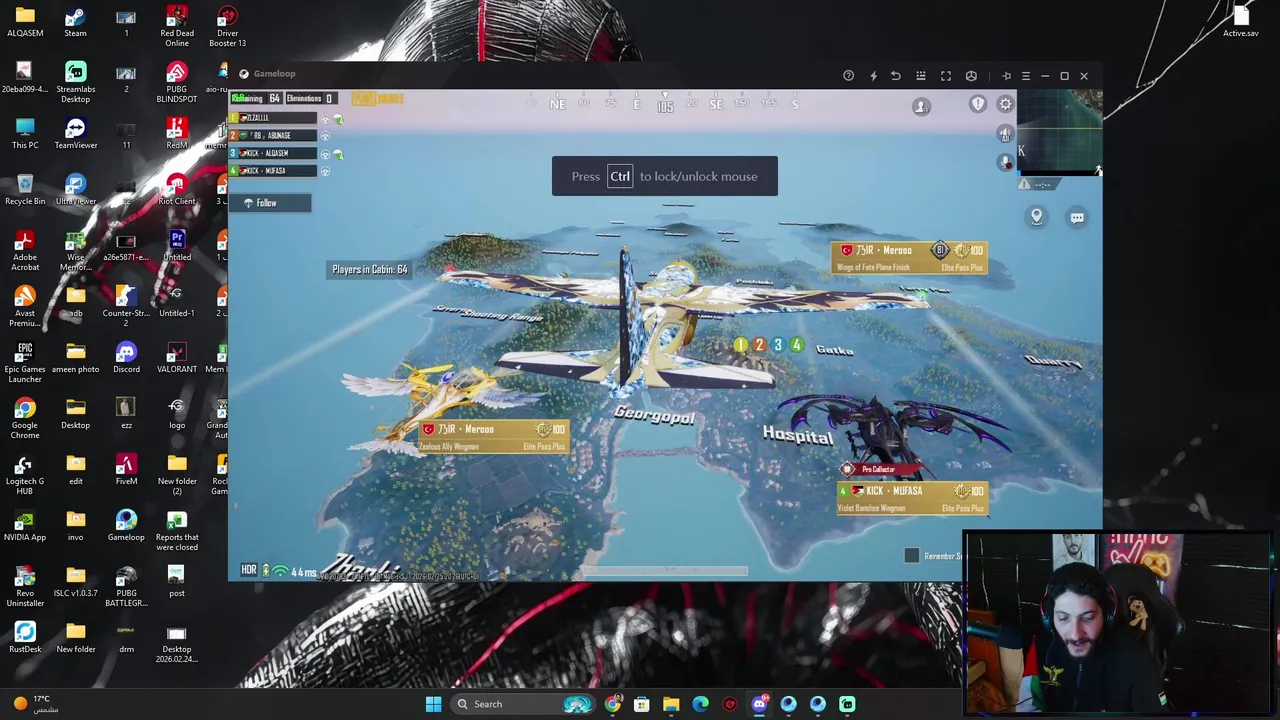Open Gameloop desktop shortcut
1280x720 pixels.
tap(126, 526)
